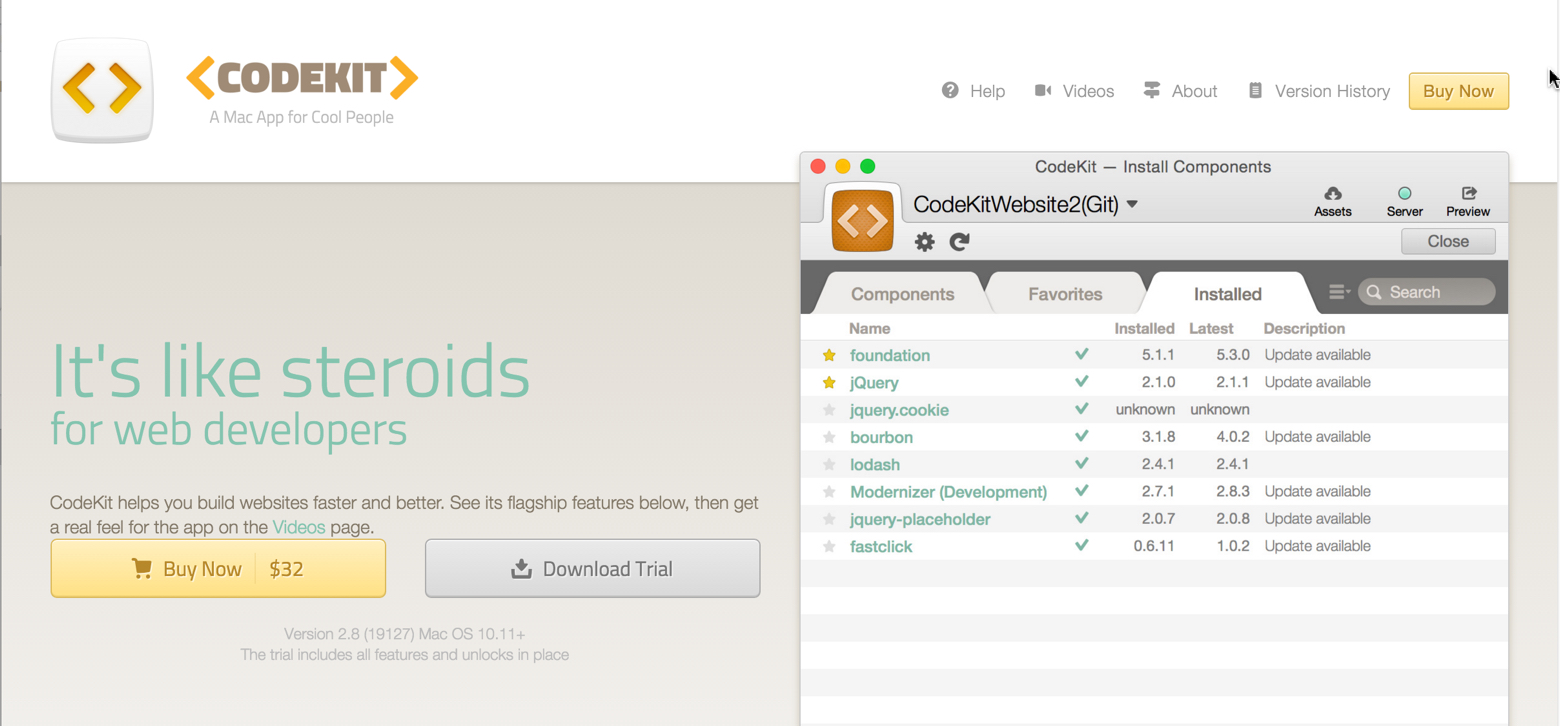The width and height of the screenshot is (1560, 726).
Task: Select the Modernizer (Development) component name
Action: pos(948,492)
